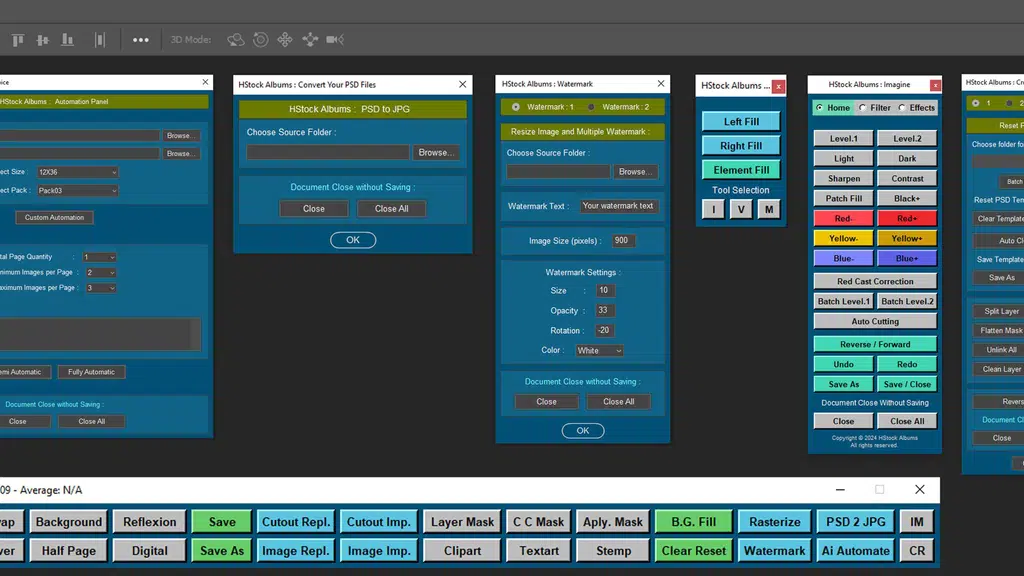This screenshot has width=1024, height=576.
Task: Click Browse in PSD to JPG dialog
Action: pos(436,152)
